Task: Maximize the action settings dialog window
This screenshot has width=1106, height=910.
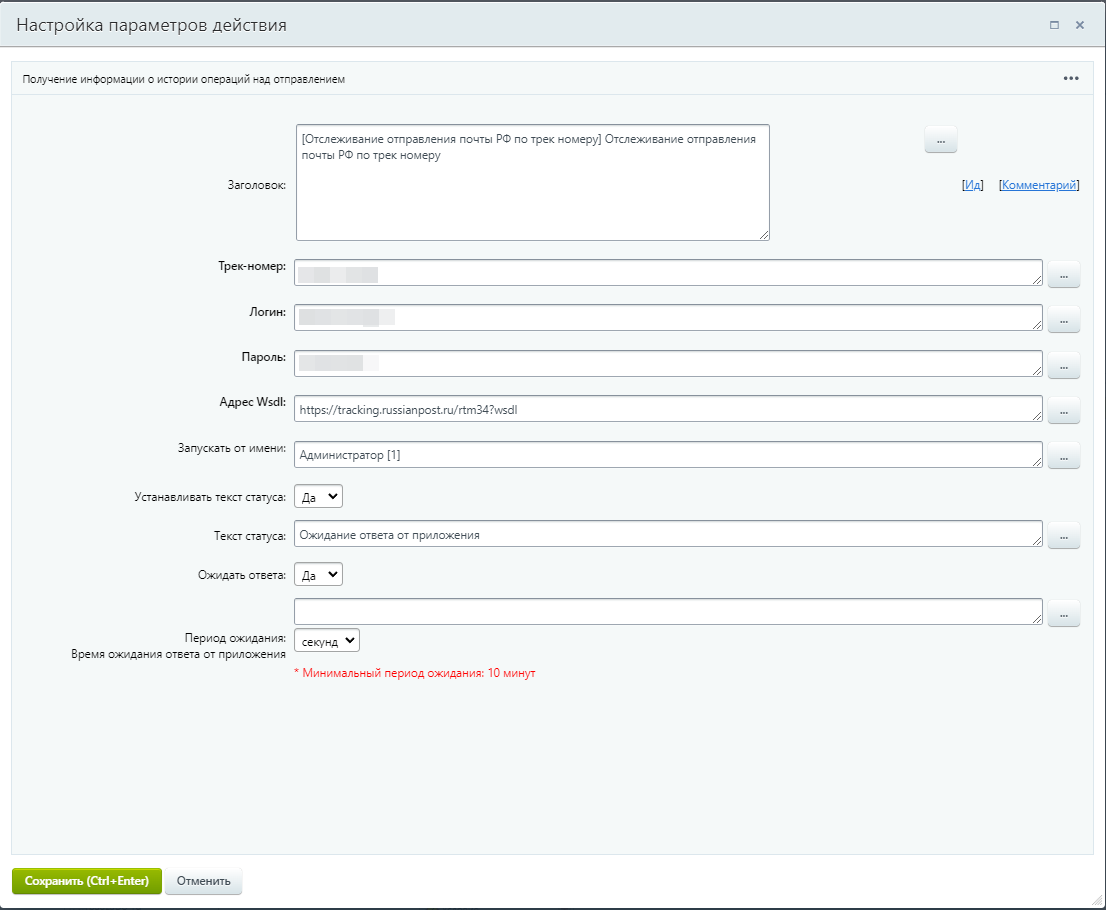Action: click(1054, 25)
